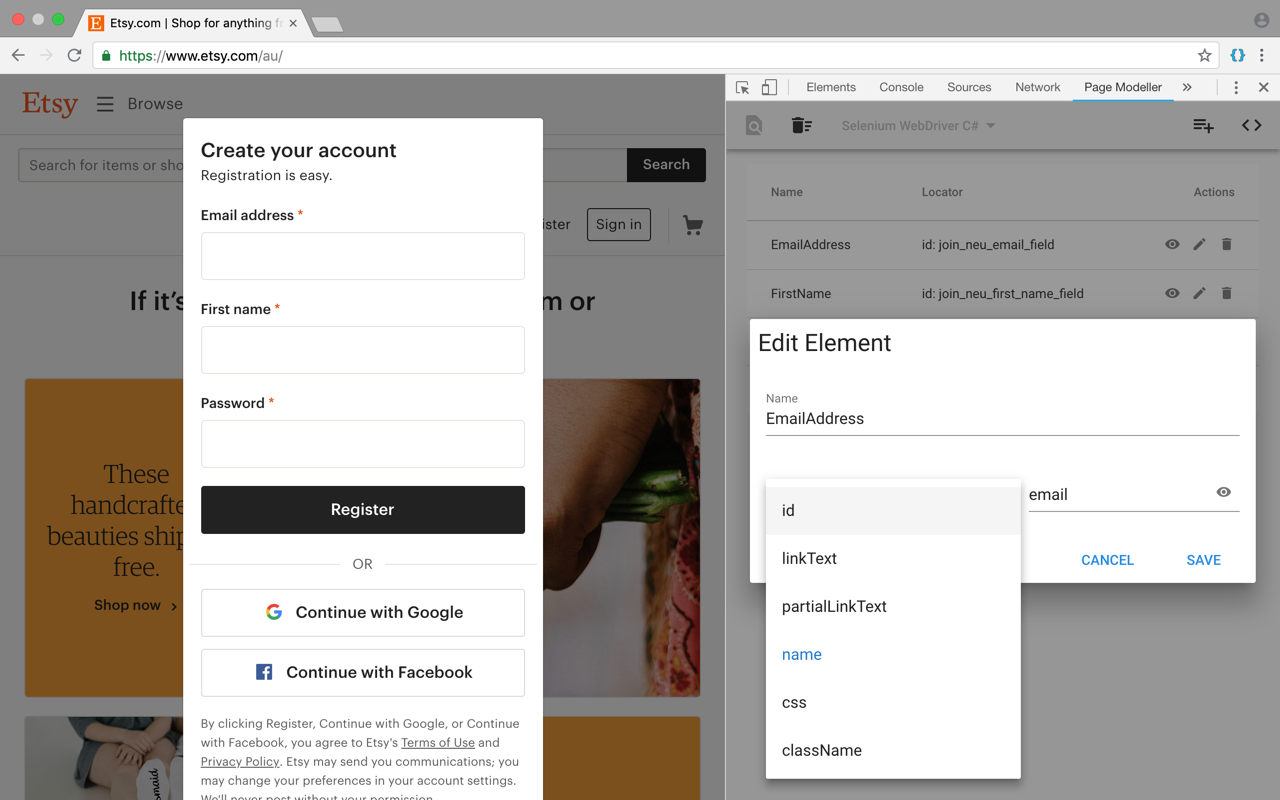The width and height of the screenshot is (1280, 800).
Task: Click the browser forward arrow
Action: [46, 56]
